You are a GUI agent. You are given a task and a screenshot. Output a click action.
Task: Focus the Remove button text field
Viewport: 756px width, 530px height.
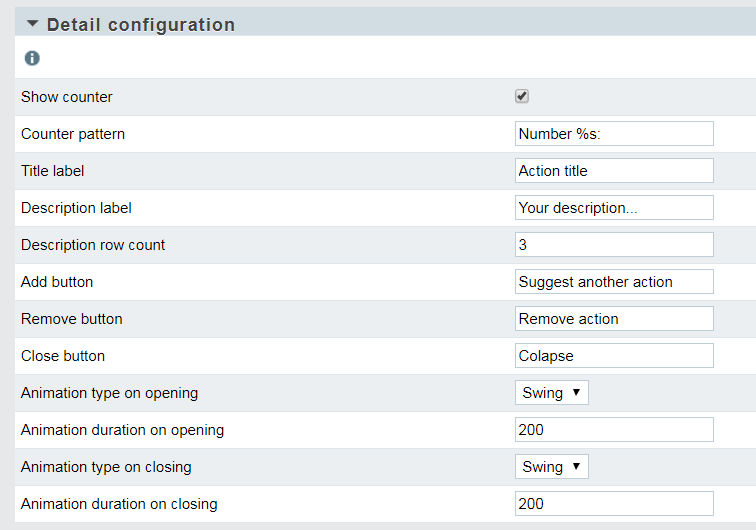pos(614,319)
